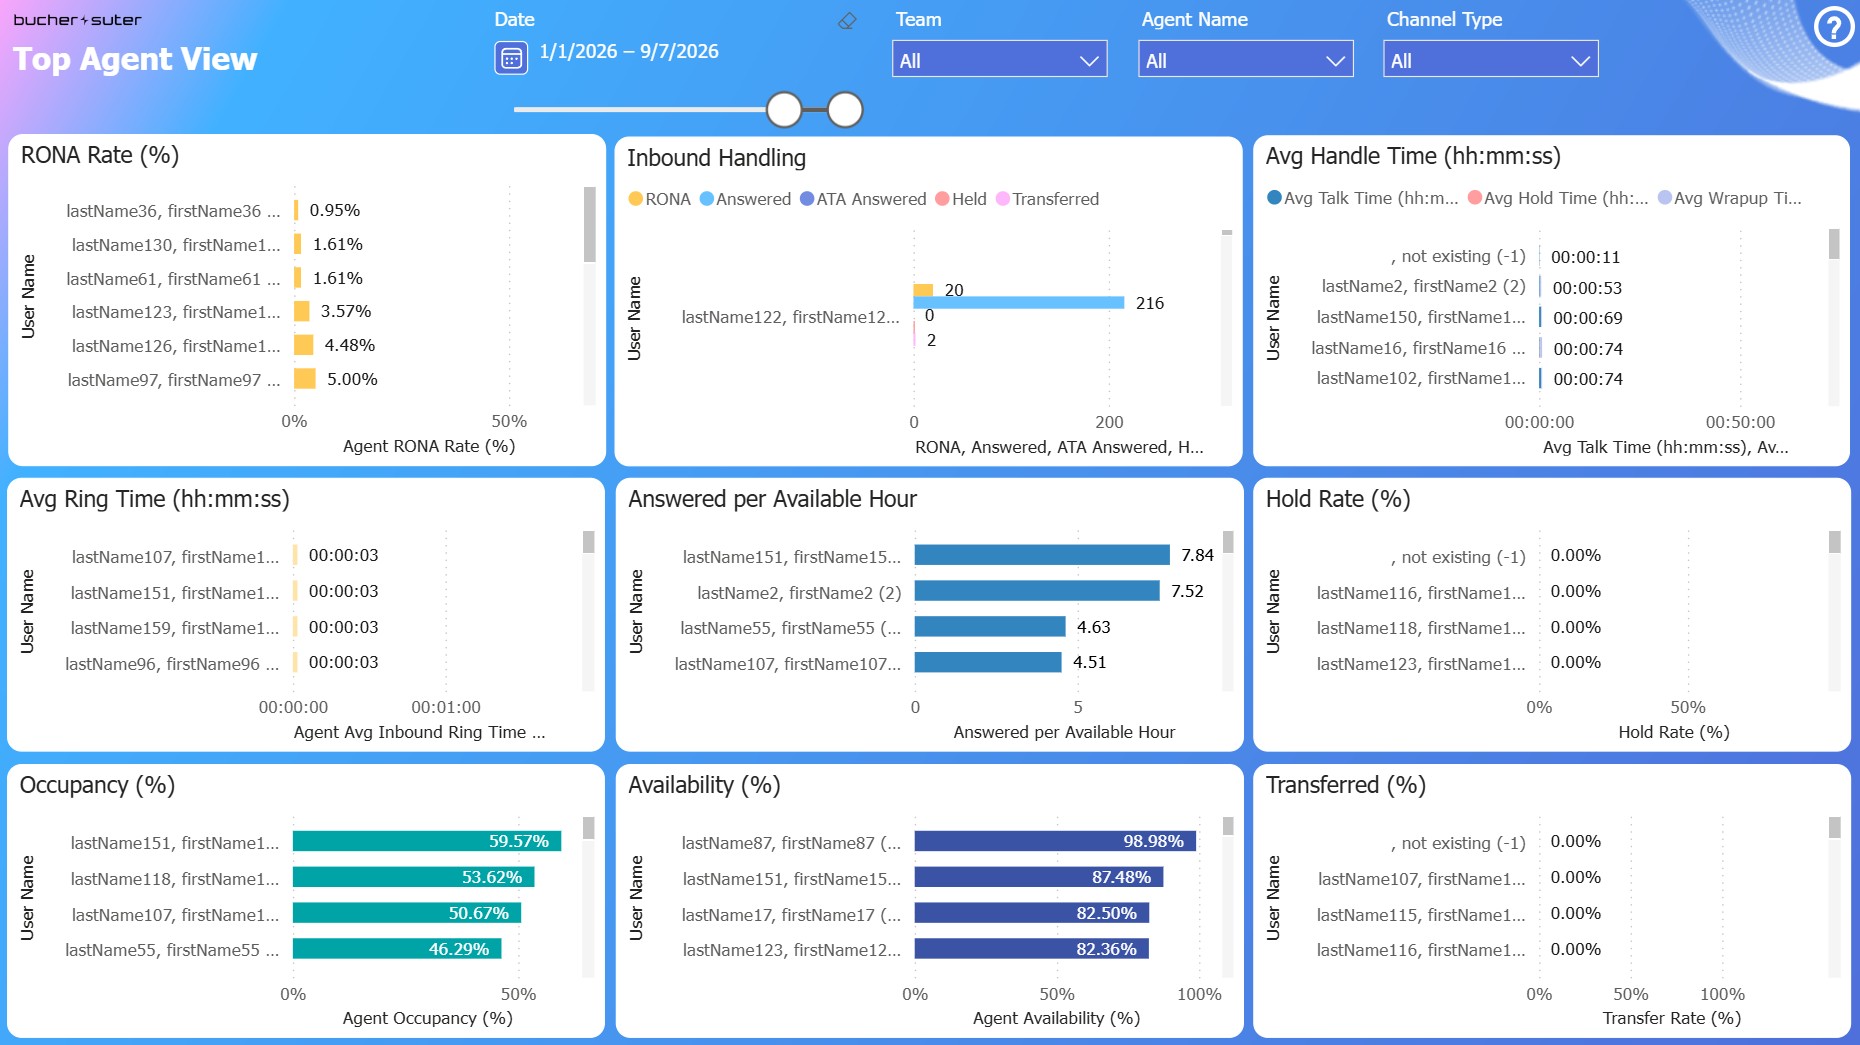1860x1045 pixels.
Task: Select the Avg Talk Time legend entry
Action: [1363, 198]
